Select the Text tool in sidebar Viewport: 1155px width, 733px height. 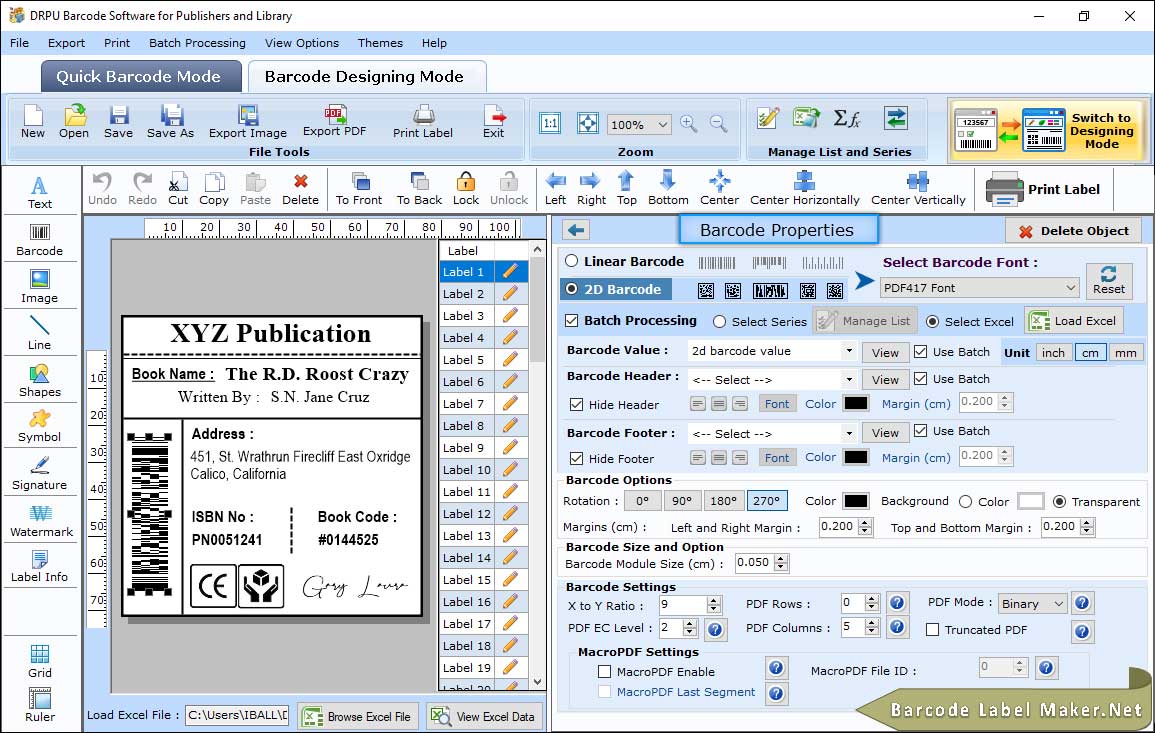pos(39,193)
